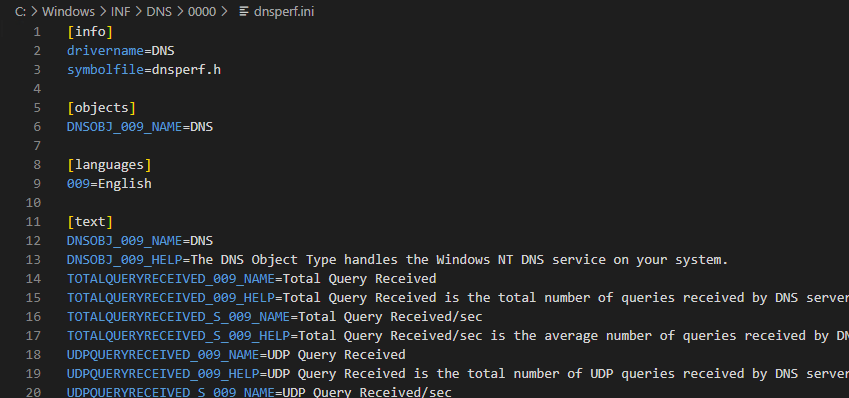Image resolution: width=849 pixels, height=398 pixels.
Task: Click the 009=English line
Action: pyautogui.click(x=109, y=184)
